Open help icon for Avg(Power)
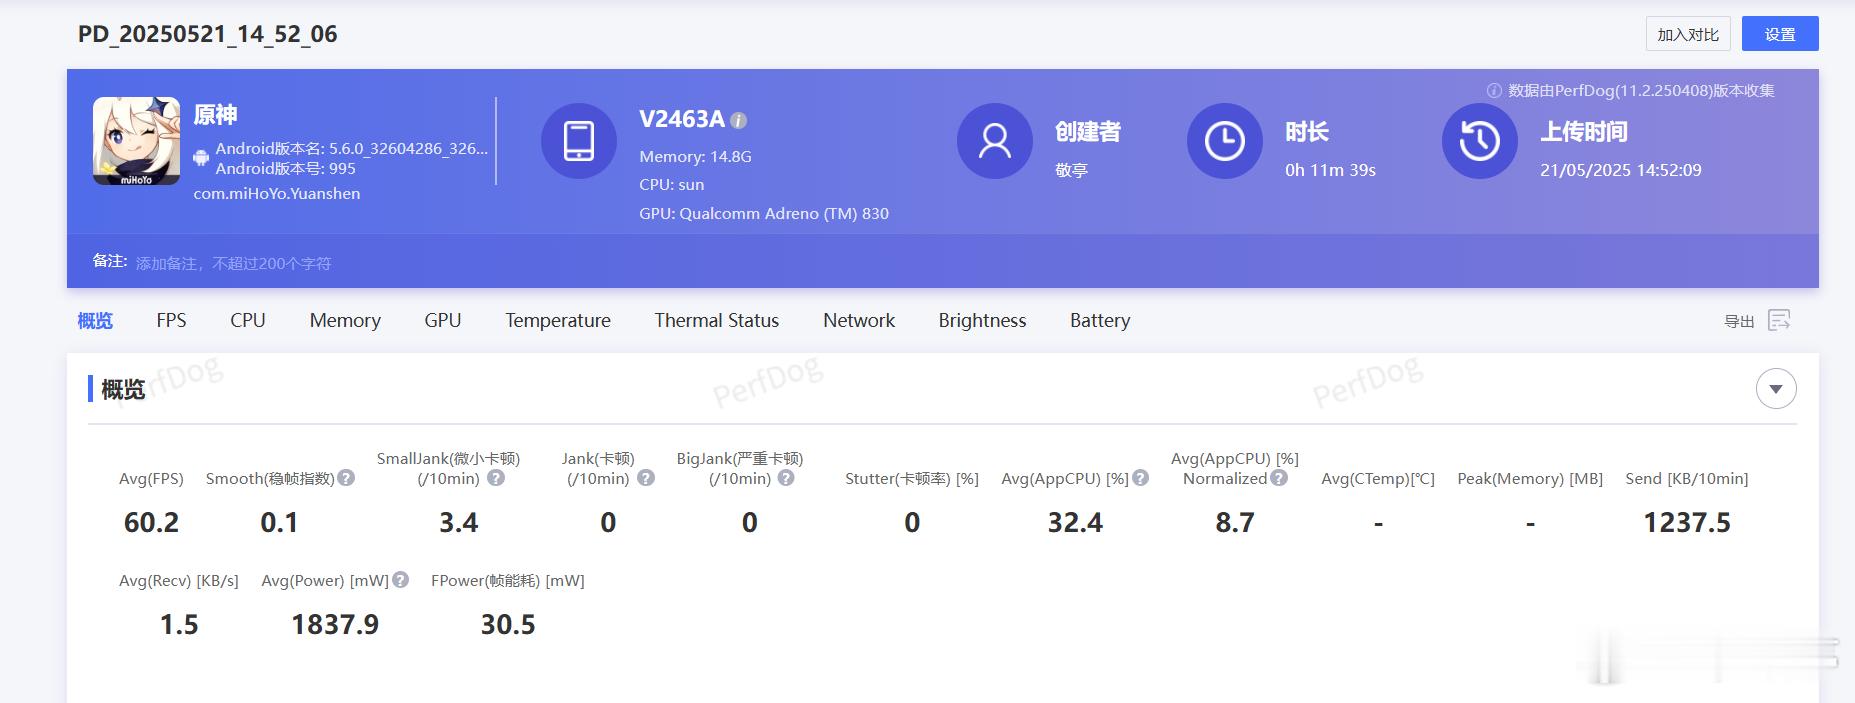Screen dimensions: 1855x703 point(400,579)
